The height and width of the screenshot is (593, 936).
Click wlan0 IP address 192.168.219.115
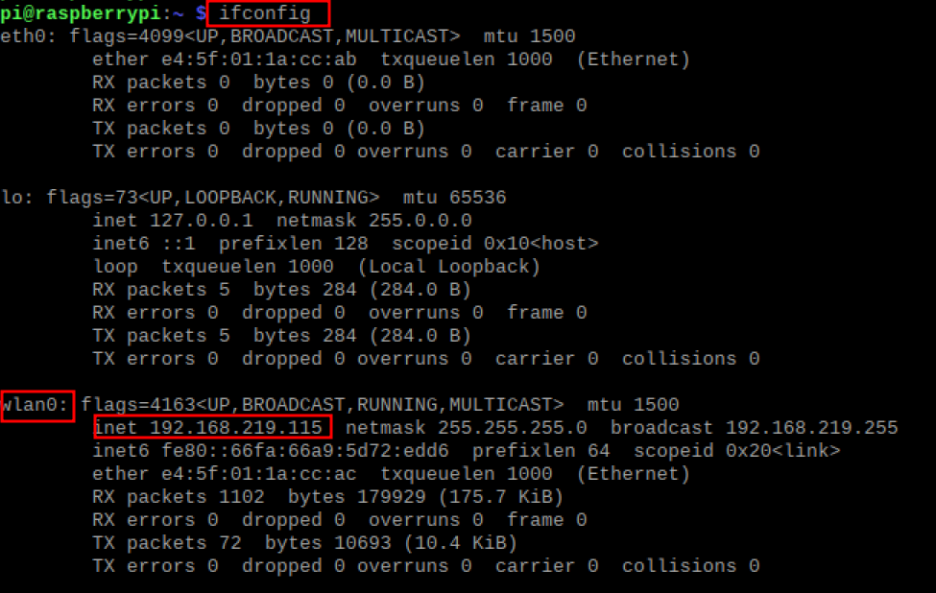(x=236, y=428)
